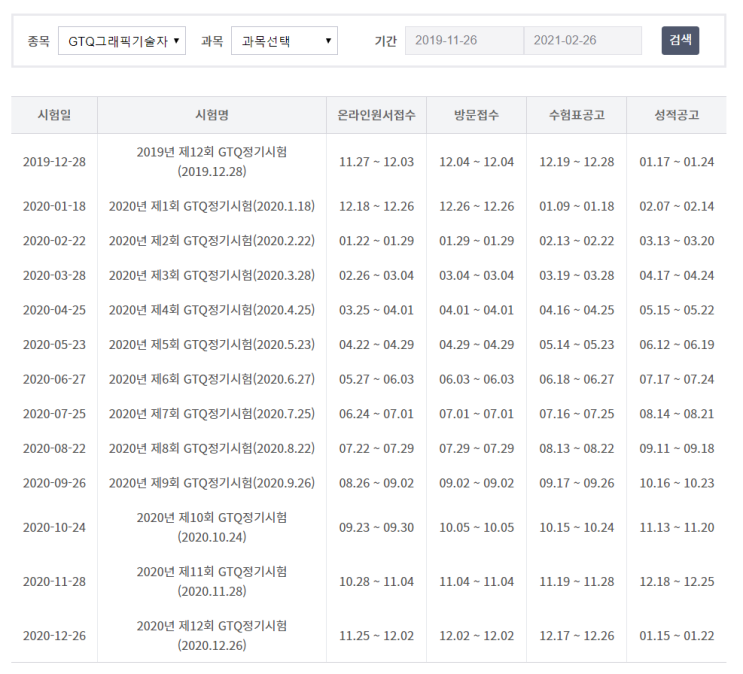The image size is (743, 674).
Task: Click the 기간 period label
Action: click(385, 41)
